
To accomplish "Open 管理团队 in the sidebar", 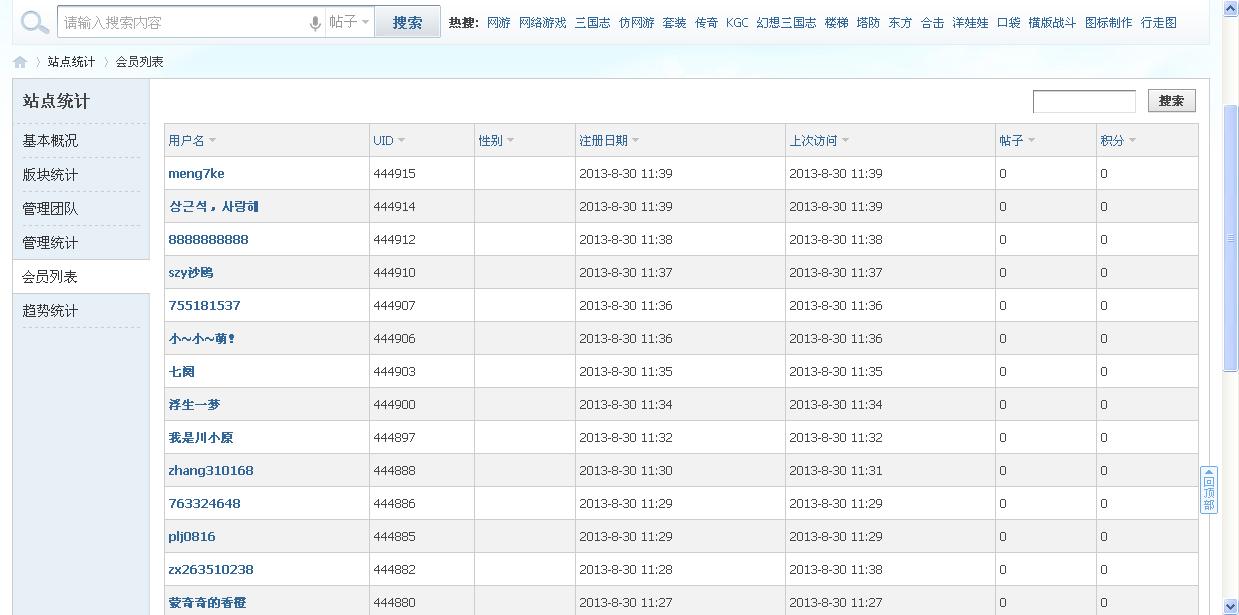I will click(x=50, y=209).
